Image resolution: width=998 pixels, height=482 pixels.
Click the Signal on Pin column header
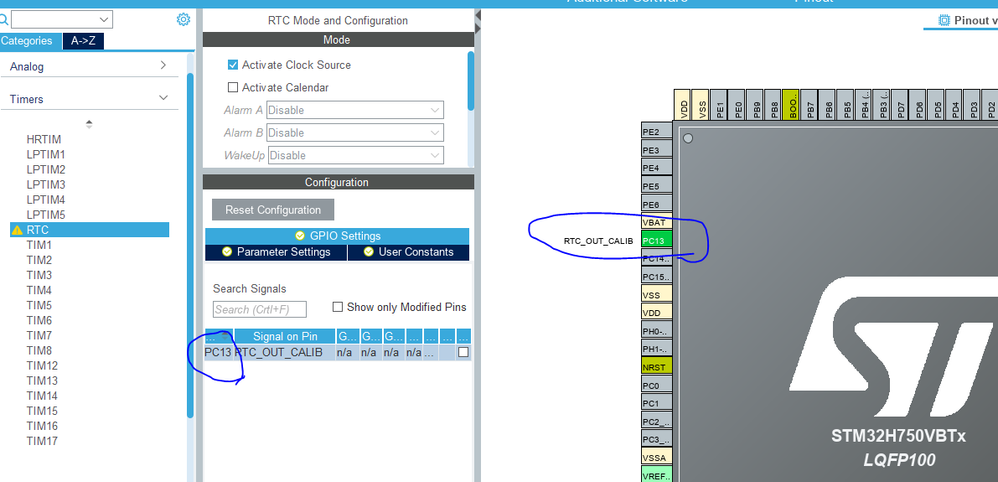pyautogui.click(x=285, y=336)
